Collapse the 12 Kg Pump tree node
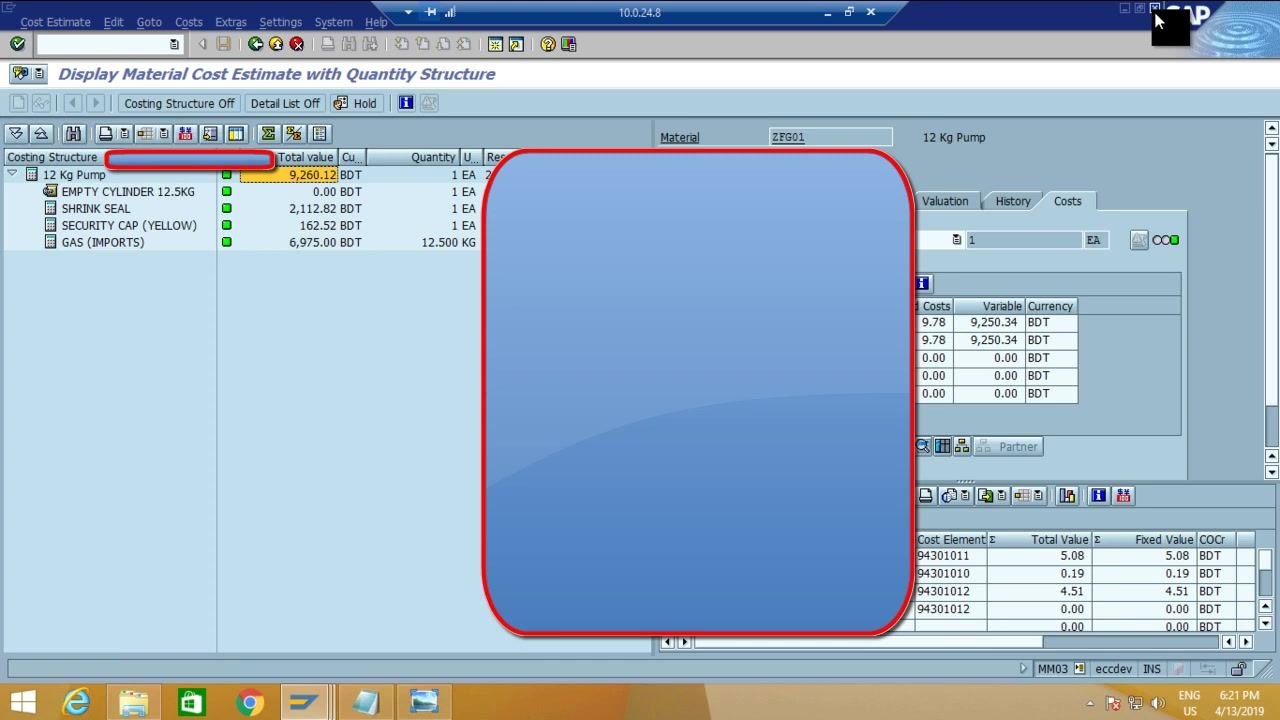Screen dimensions: 1280x720 pos(12,175)
